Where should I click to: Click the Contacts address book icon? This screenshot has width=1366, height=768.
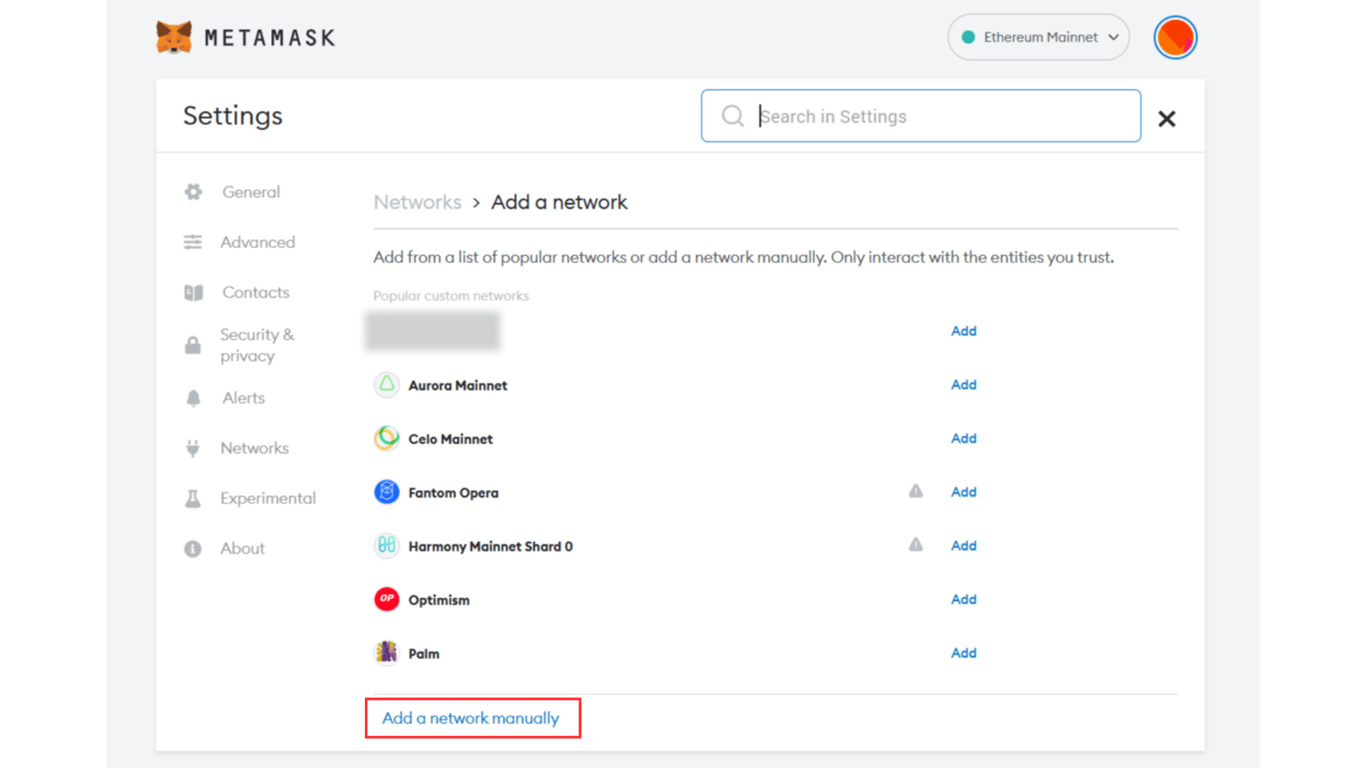tap(193, 292)
